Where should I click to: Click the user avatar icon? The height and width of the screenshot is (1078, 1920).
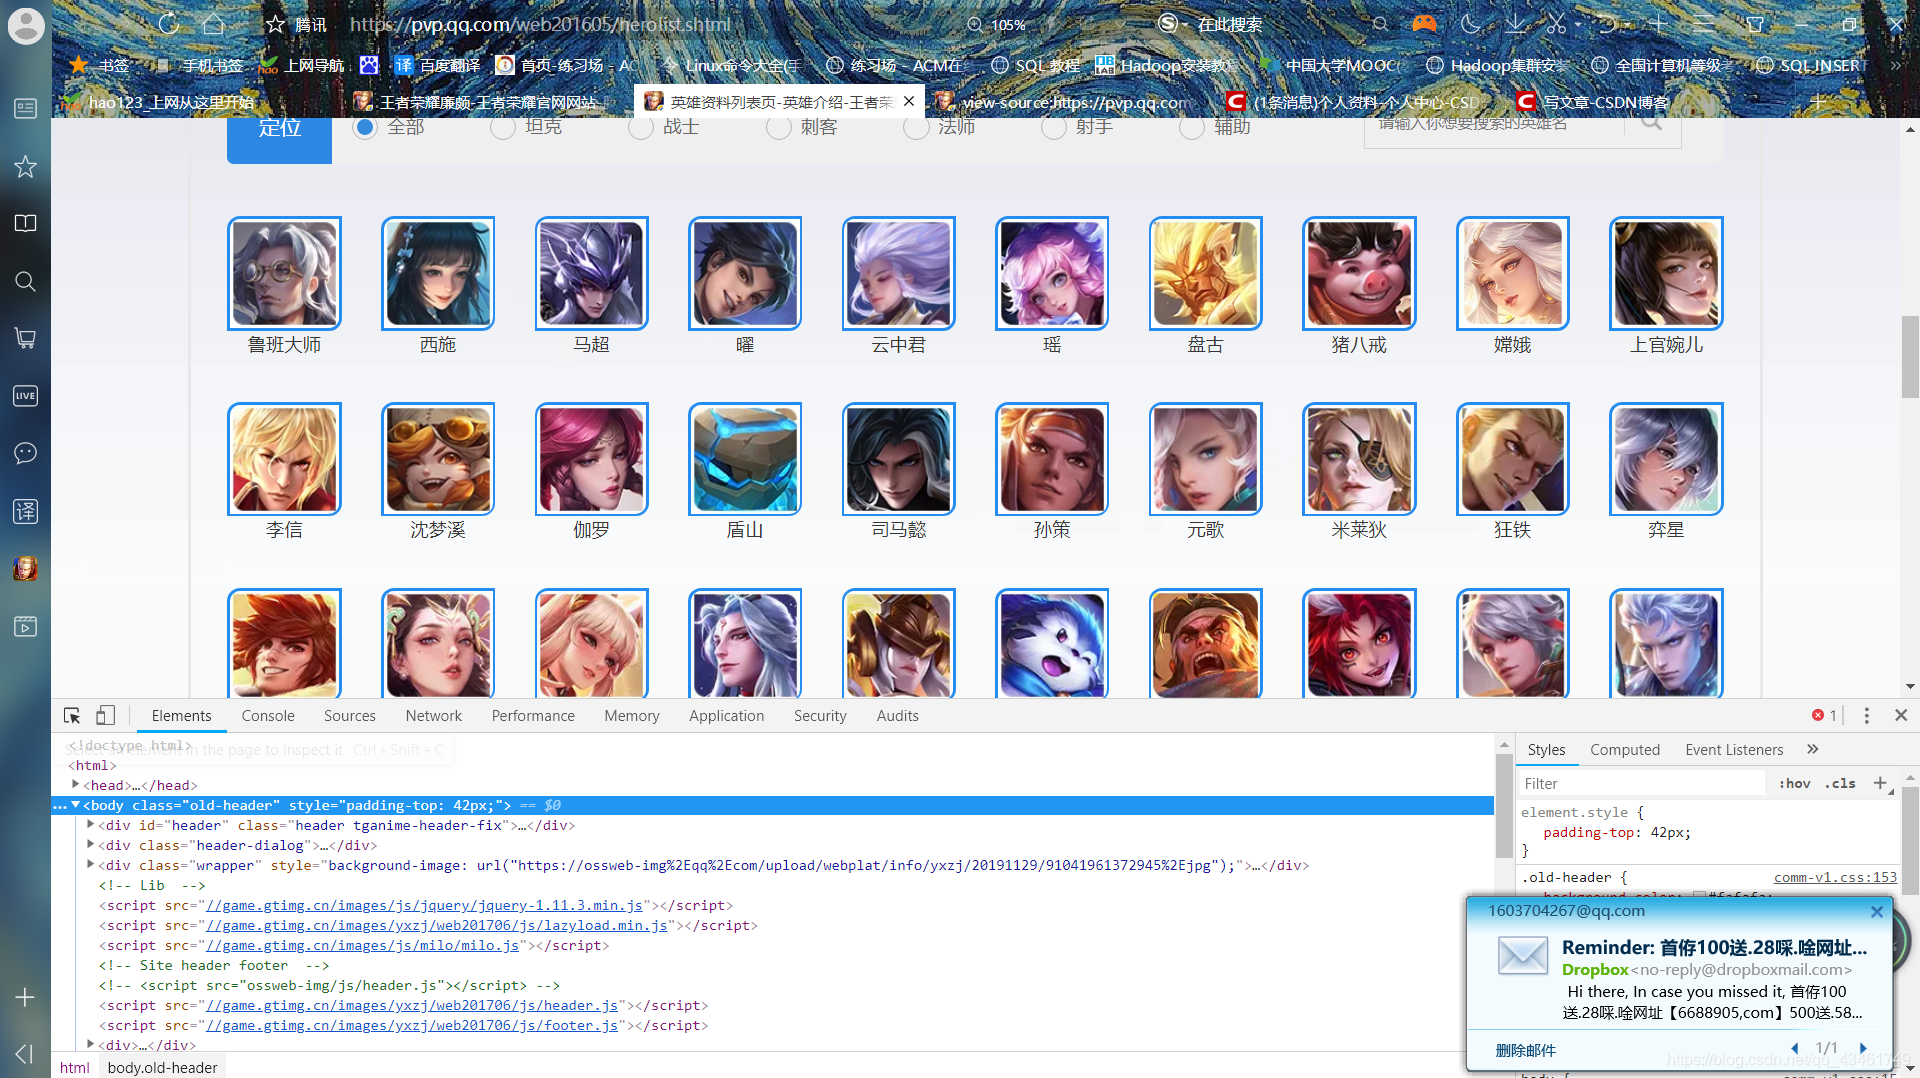tap(26, 25)
